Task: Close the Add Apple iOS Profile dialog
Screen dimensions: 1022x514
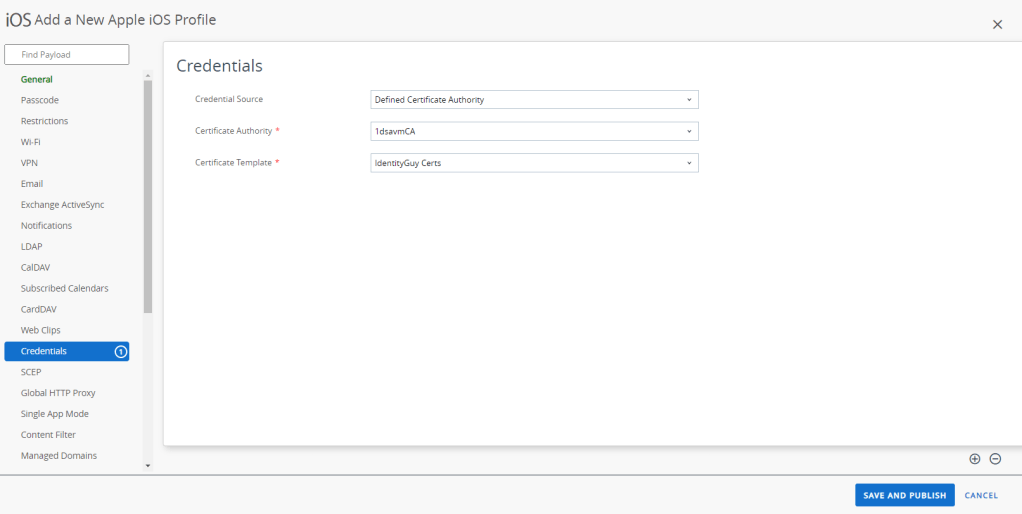Action: coord(997,24)
